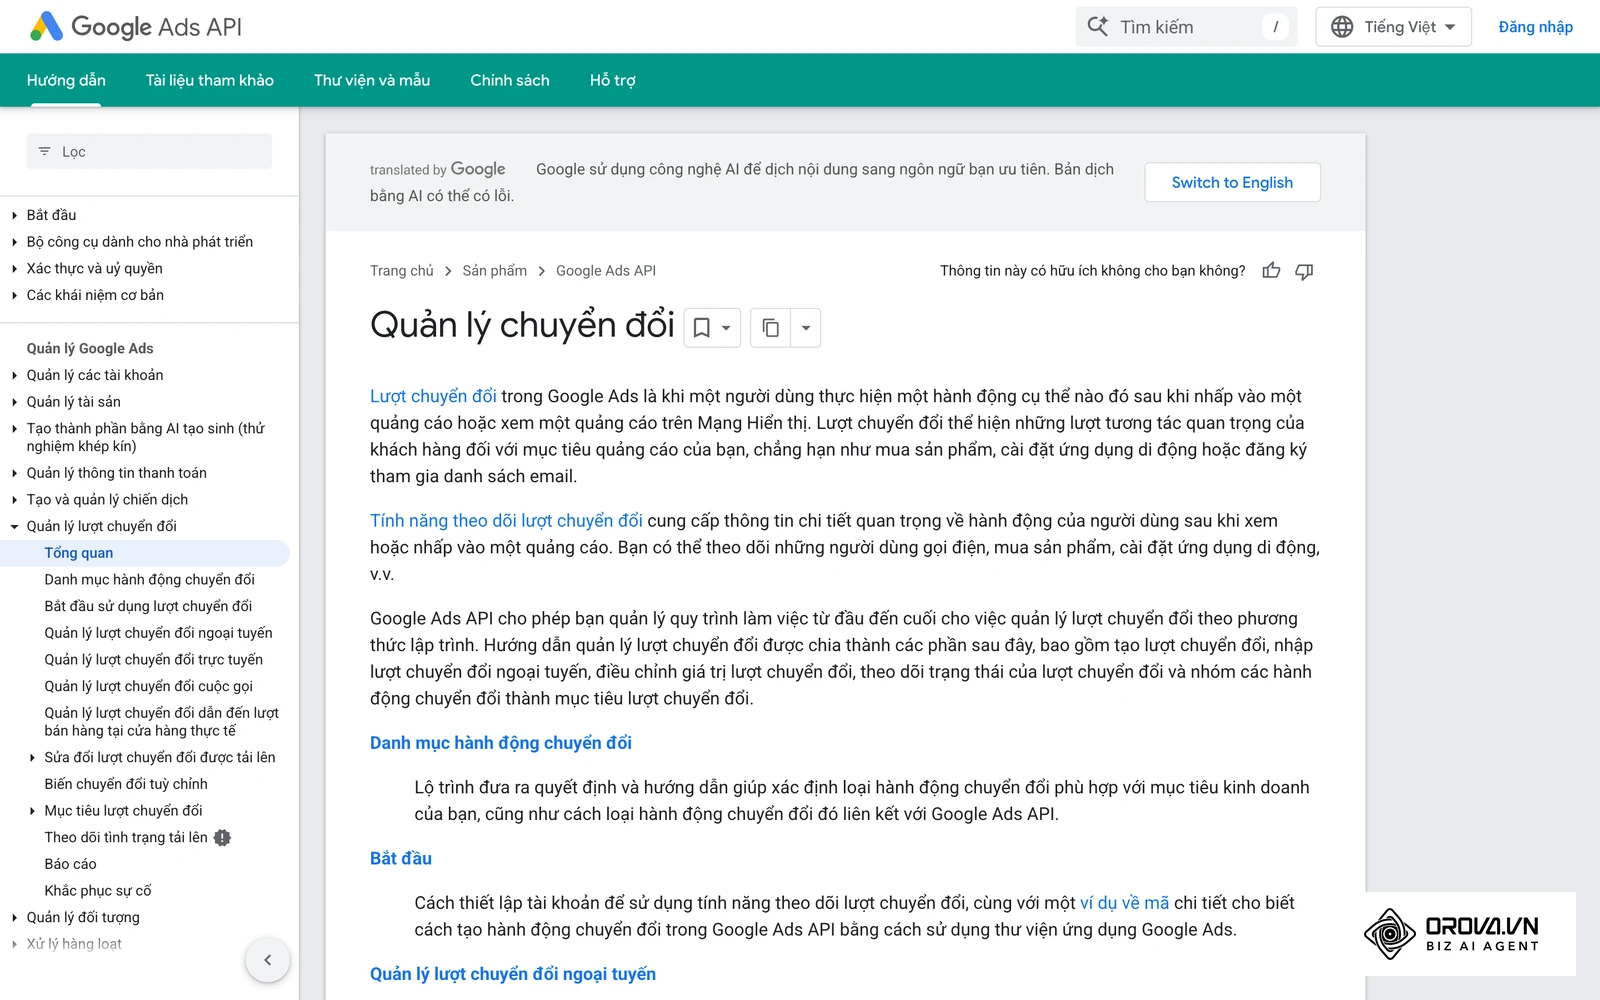Click the Google Ads API breadcrumb
Image resolution: width=1600 pixels, height=1000 pixels.
click(x=606, y=271)
